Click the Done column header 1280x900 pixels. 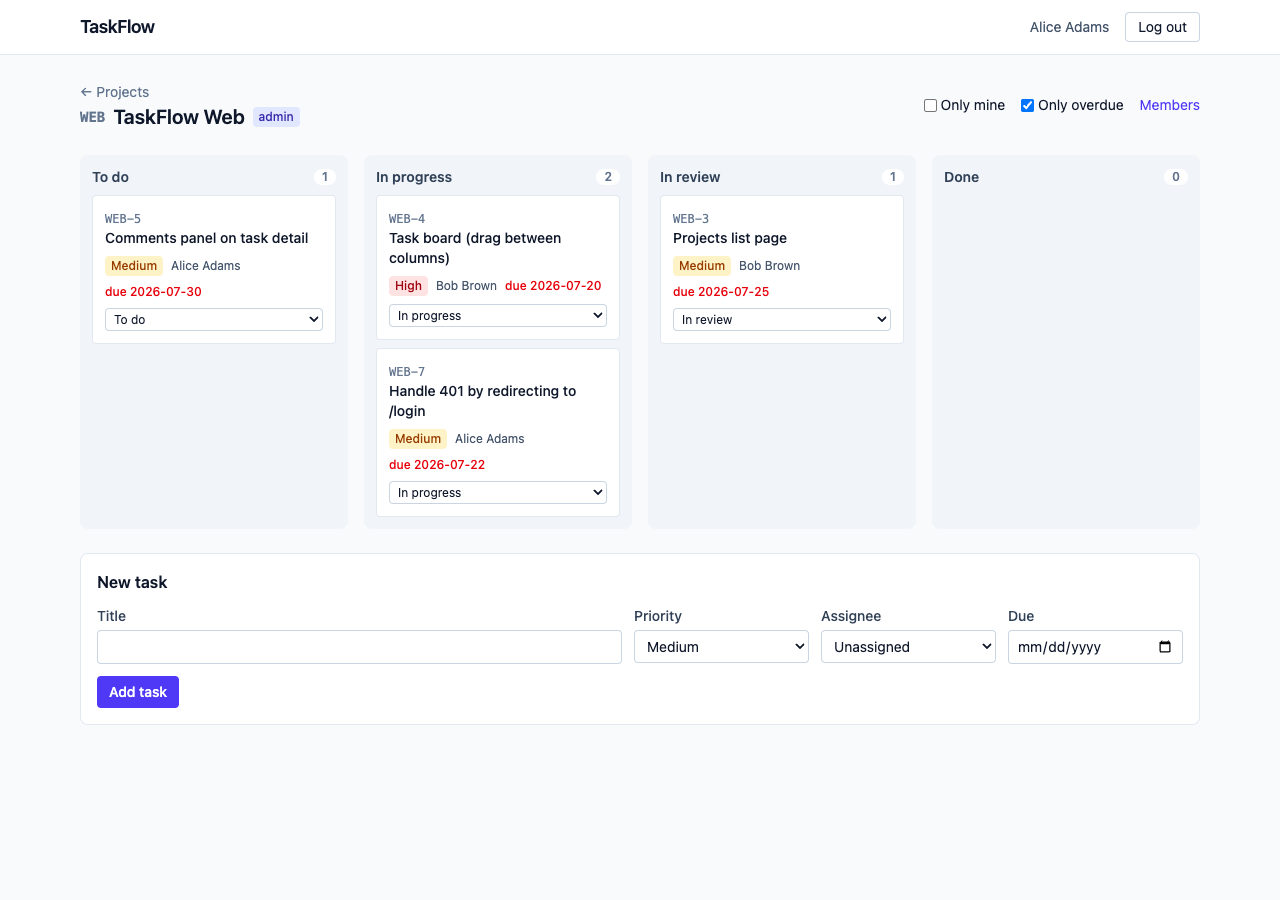point(961,177)
